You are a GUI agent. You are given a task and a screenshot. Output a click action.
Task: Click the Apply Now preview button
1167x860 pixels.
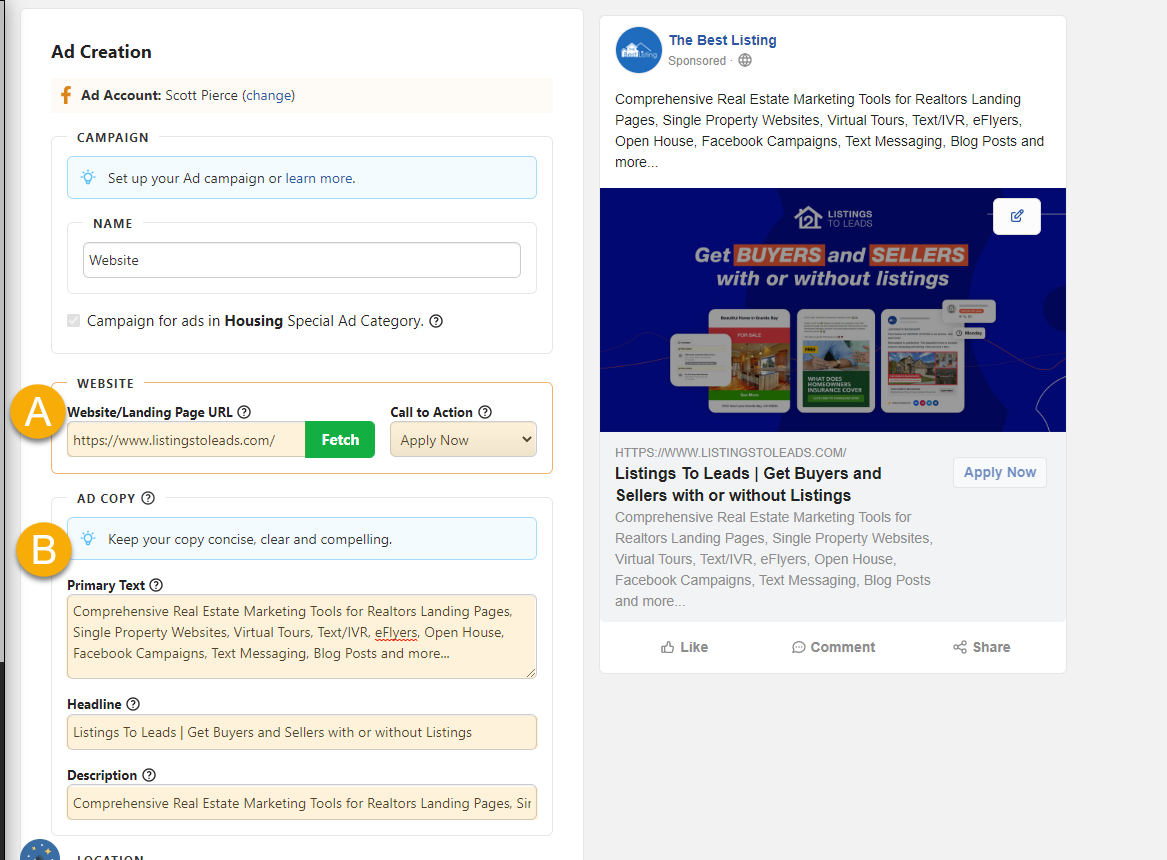pos(999,473)
